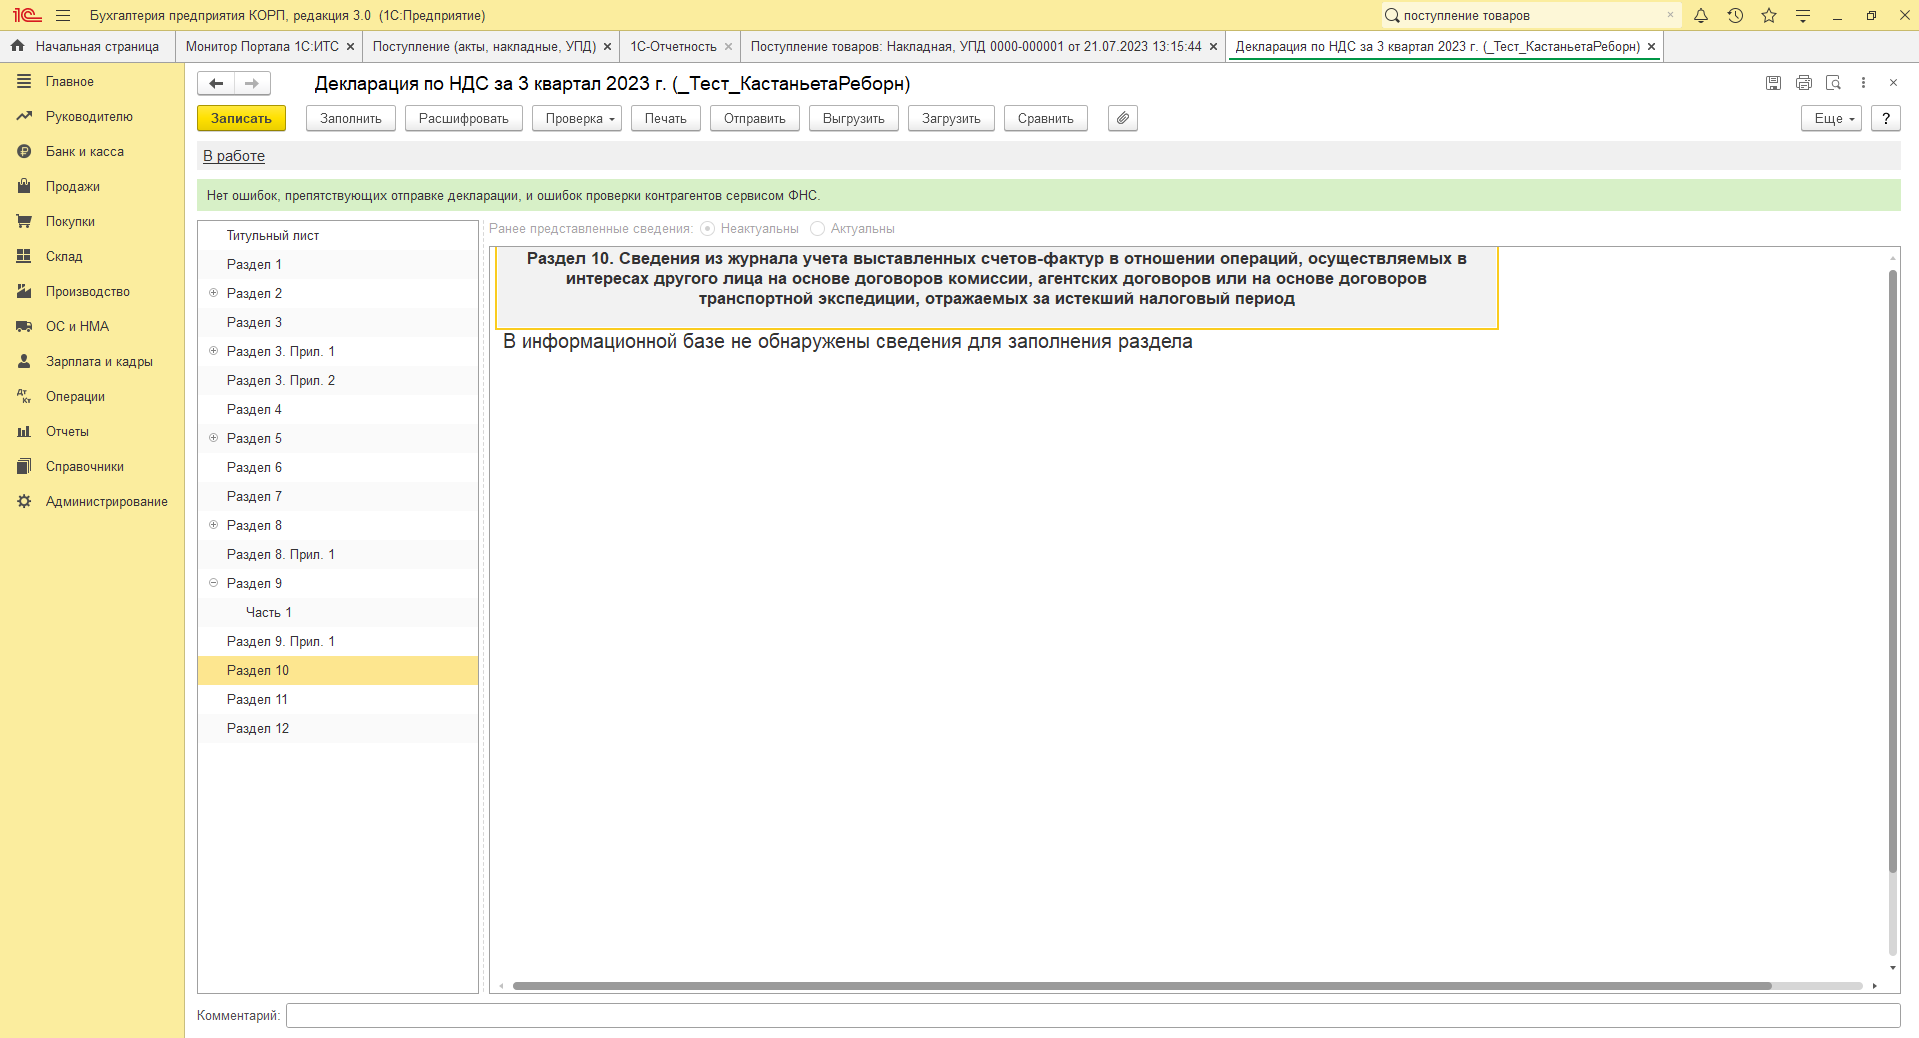
Task: Open Зарплата и кадры section
Action: coord(92,362)
